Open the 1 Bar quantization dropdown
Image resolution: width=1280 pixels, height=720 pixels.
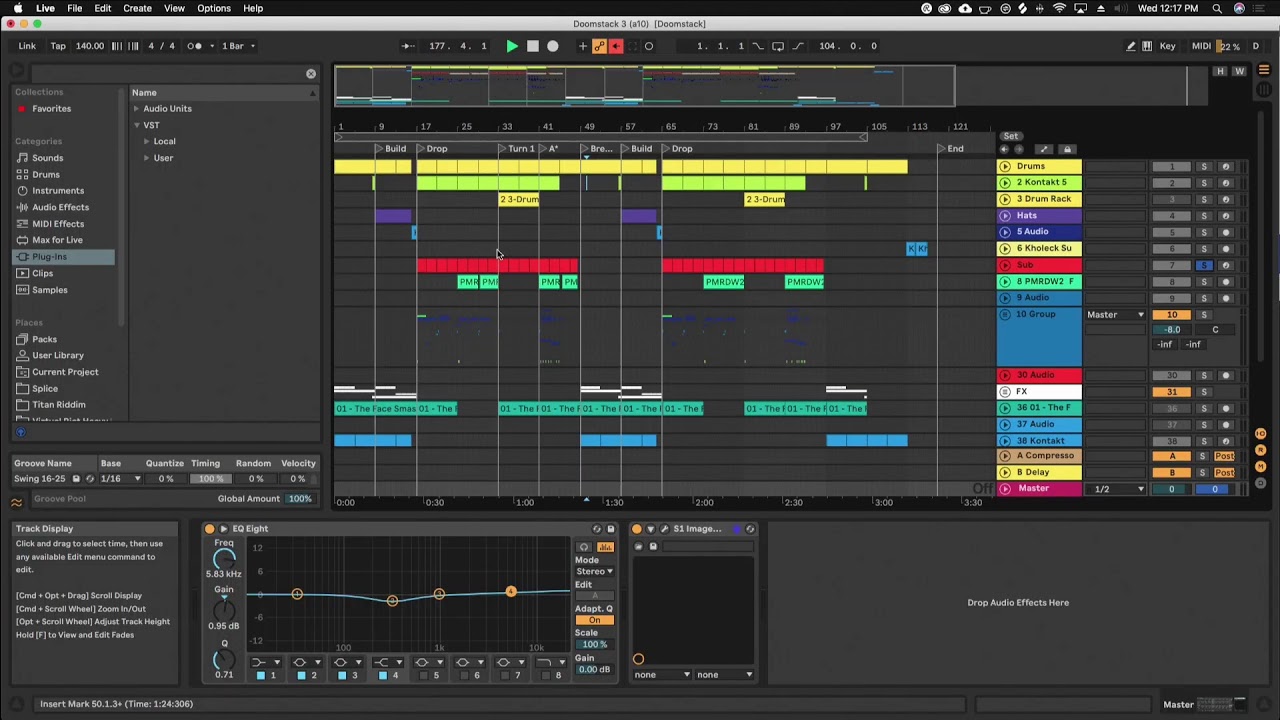pyautogui.click(x=238, y=46)
